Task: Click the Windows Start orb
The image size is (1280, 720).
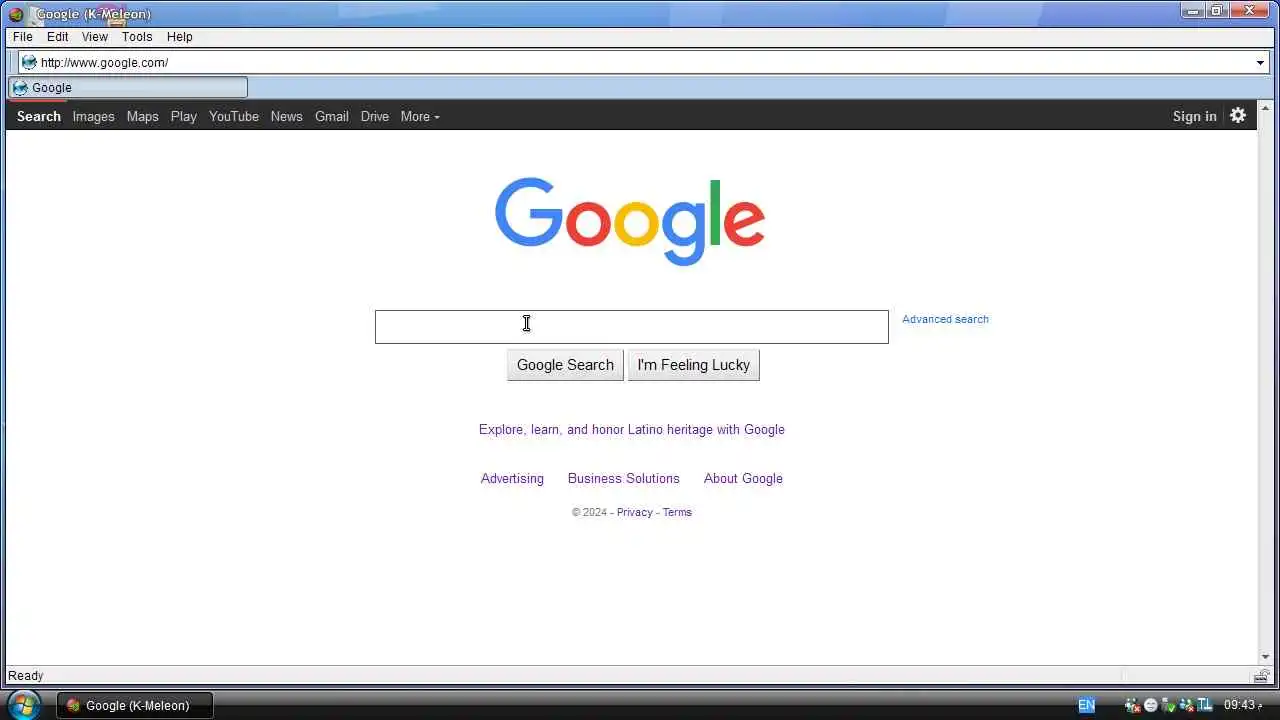Action: (24, 704)
